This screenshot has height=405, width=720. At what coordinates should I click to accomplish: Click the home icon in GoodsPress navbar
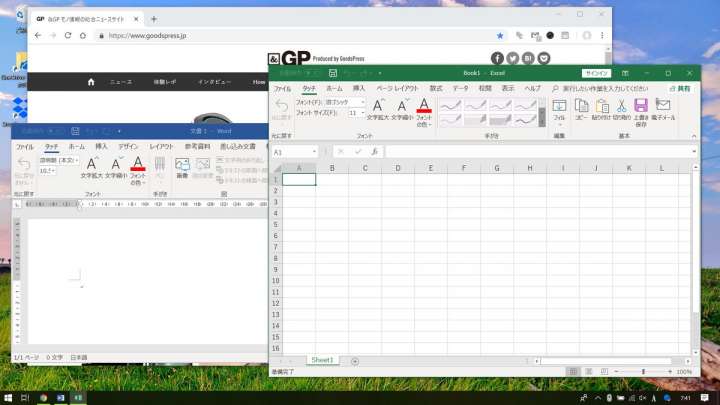[91, 82]
